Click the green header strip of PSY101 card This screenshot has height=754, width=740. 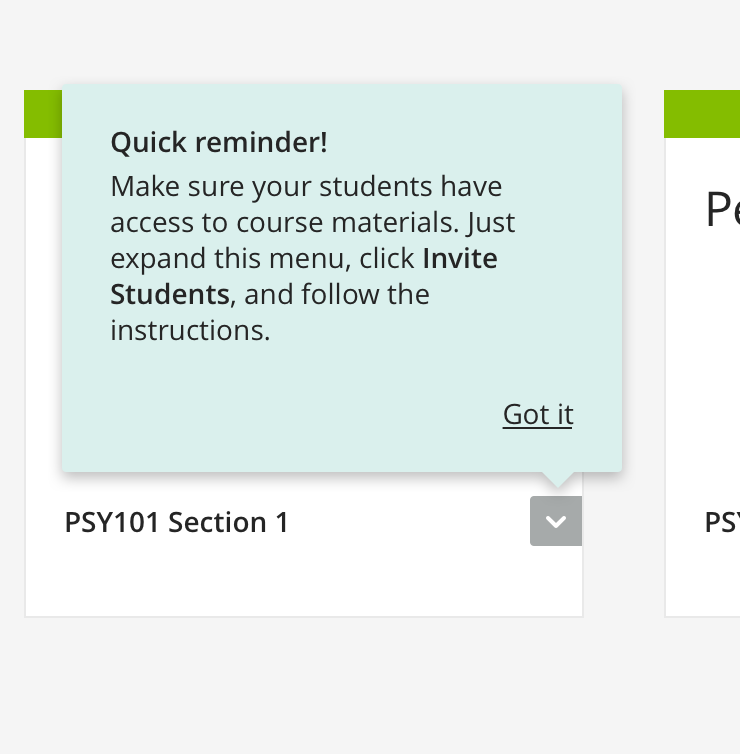[x=43, y=113]
